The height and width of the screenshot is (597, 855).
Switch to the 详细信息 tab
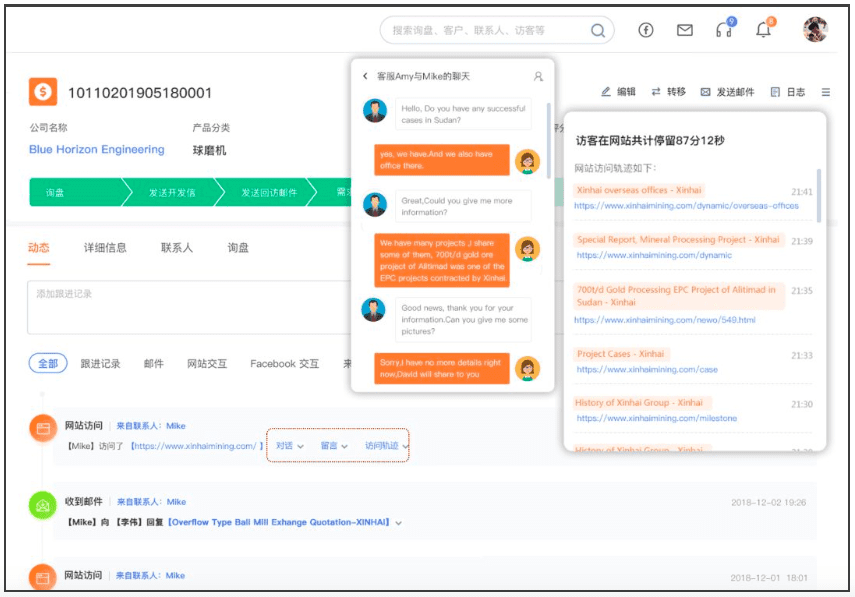(105, 248)
